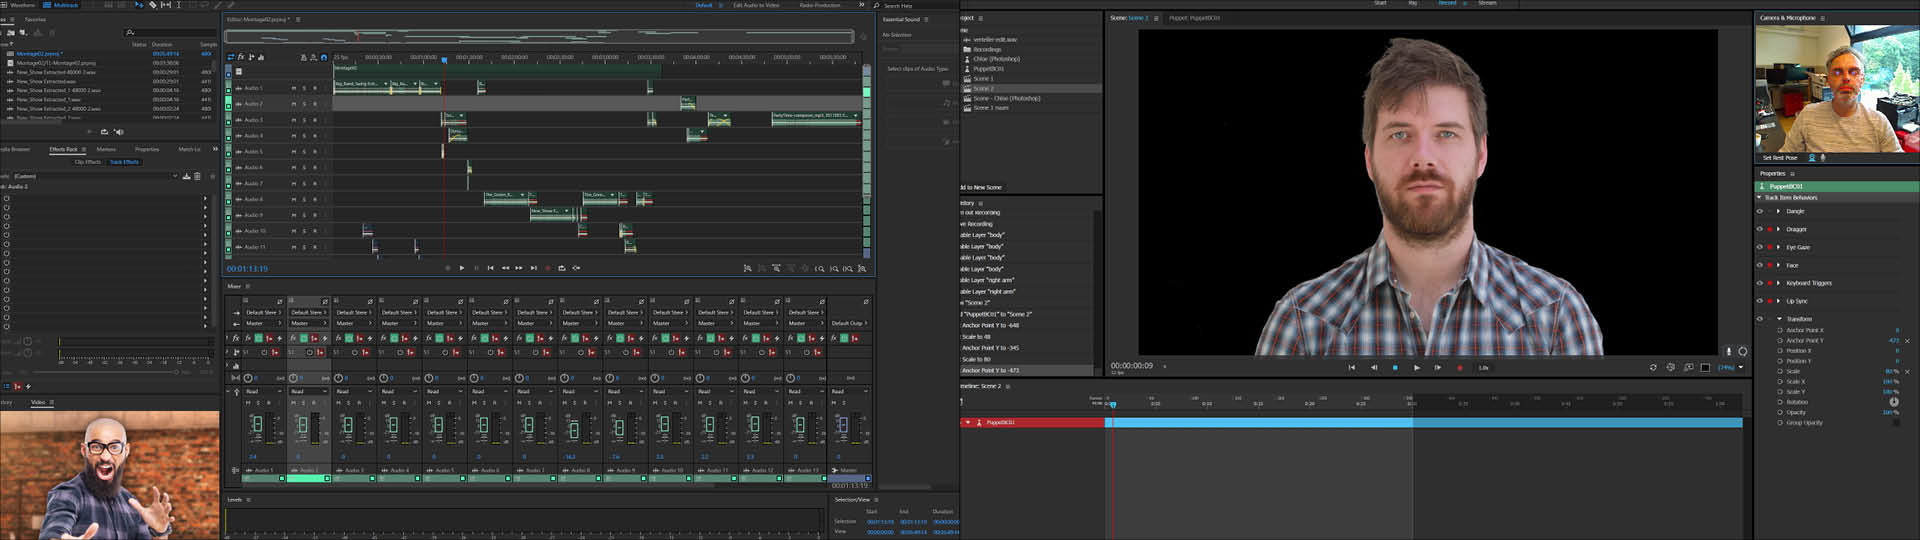This screenshot has height=540, width=1920.
Task: Expand the Dragger behavior
Action: (1778, 229)
